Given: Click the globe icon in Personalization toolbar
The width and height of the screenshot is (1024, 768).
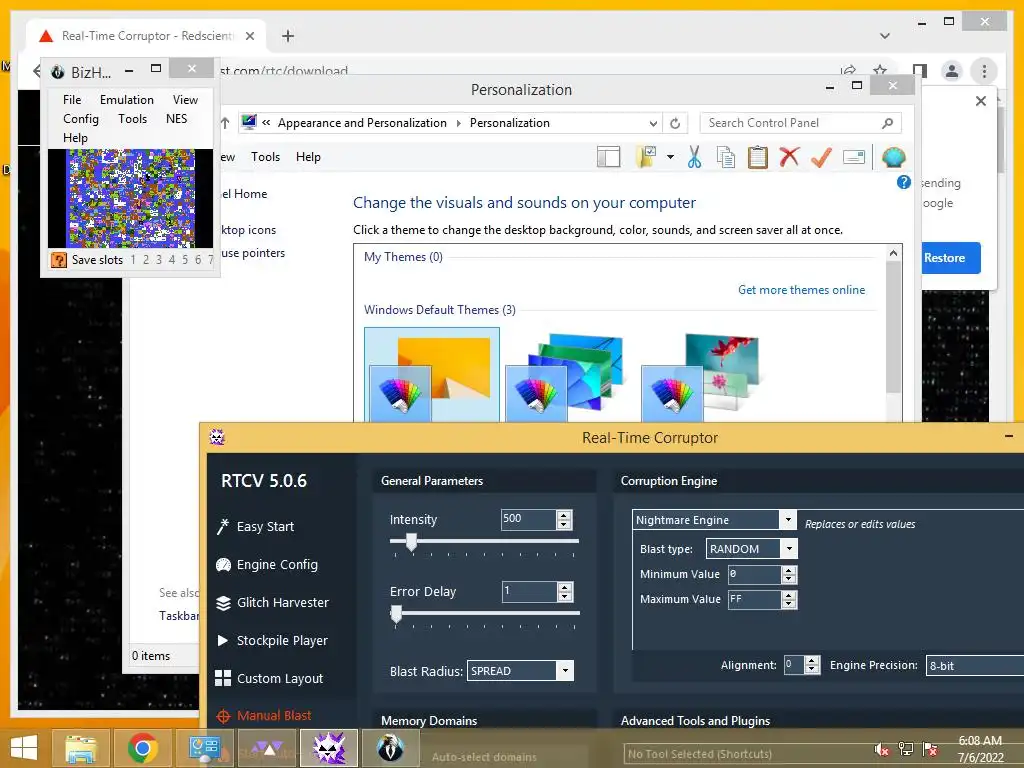Looking at the screenshot, I should tap(893, 157).
